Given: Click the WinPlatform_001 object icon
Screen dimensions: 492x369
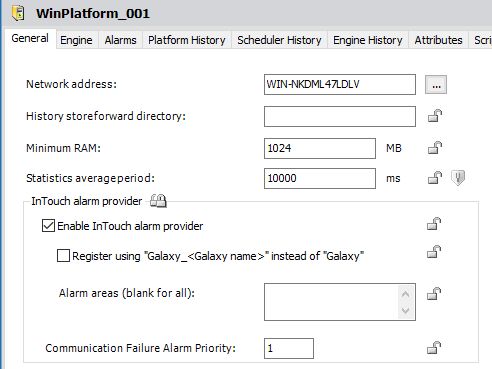Looking at the screenshot, I should [18, 13].
